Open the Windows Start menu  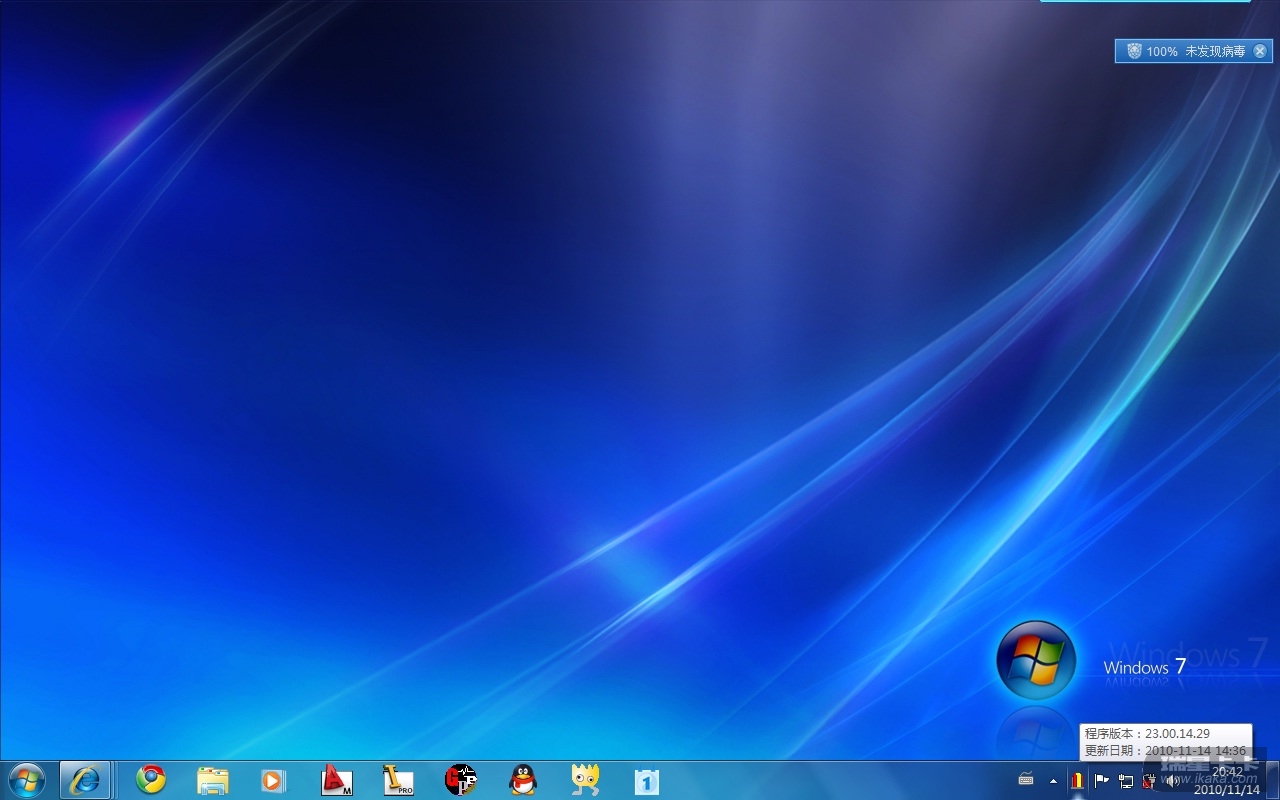tap(26, 780)
